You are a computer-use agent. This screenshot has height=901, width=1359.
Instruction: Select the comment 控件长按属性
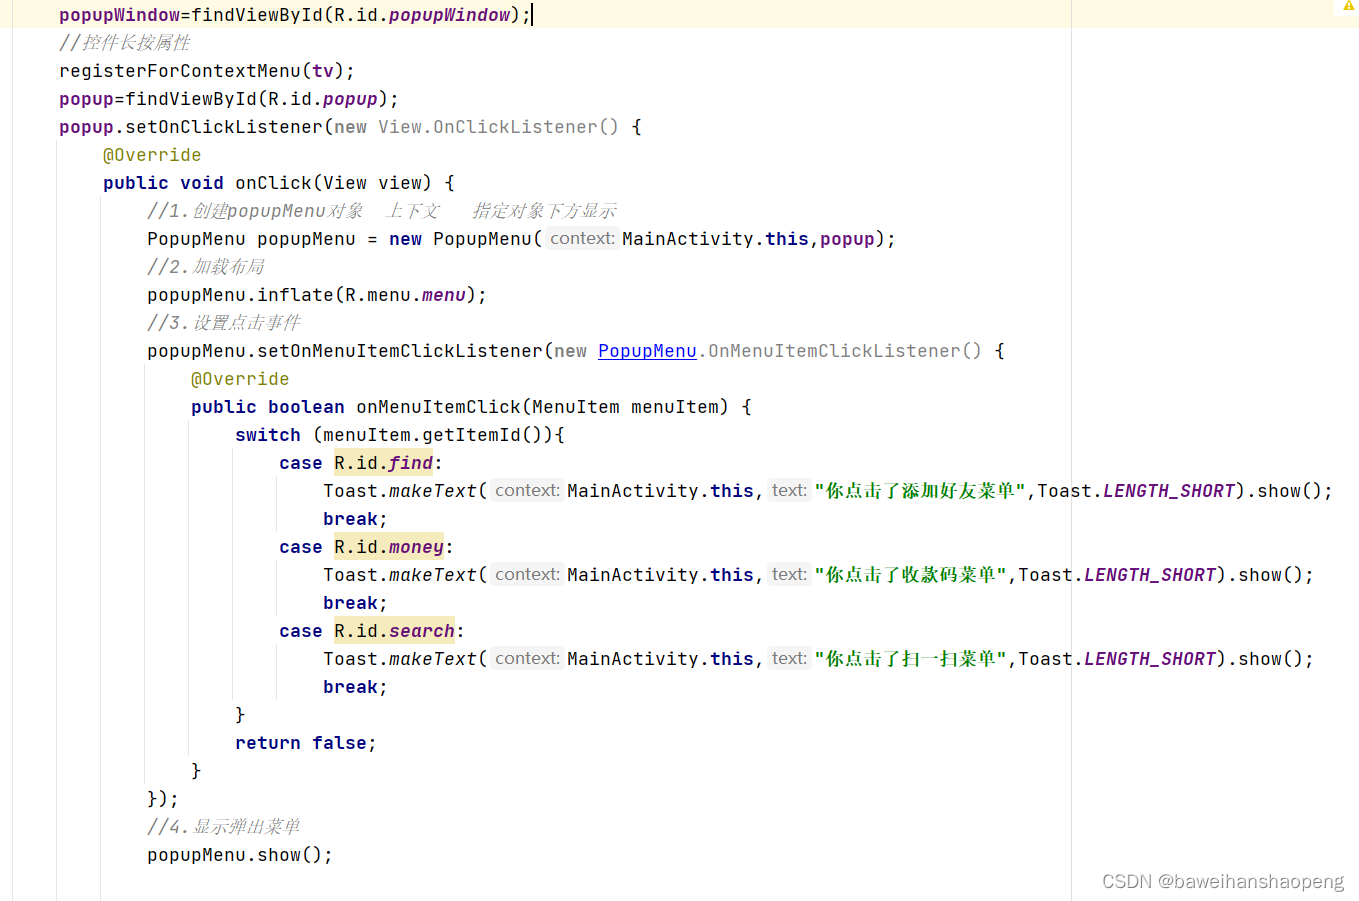click(125, 42)
